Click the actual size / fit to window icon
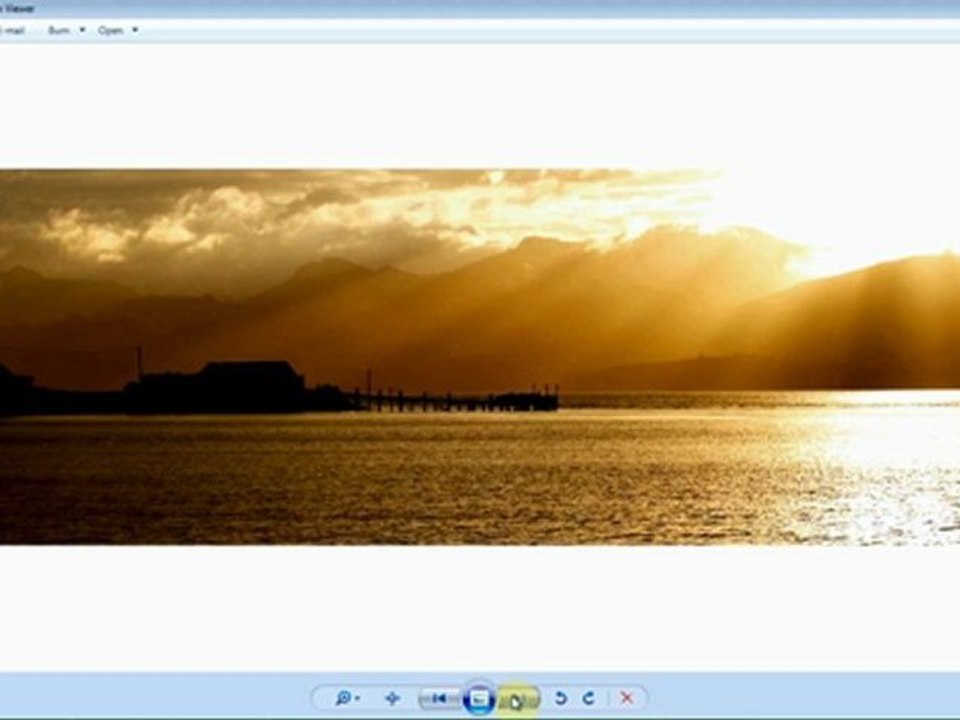Image resolution: width=960 pixels, height=720 pixels. point(392,698)
